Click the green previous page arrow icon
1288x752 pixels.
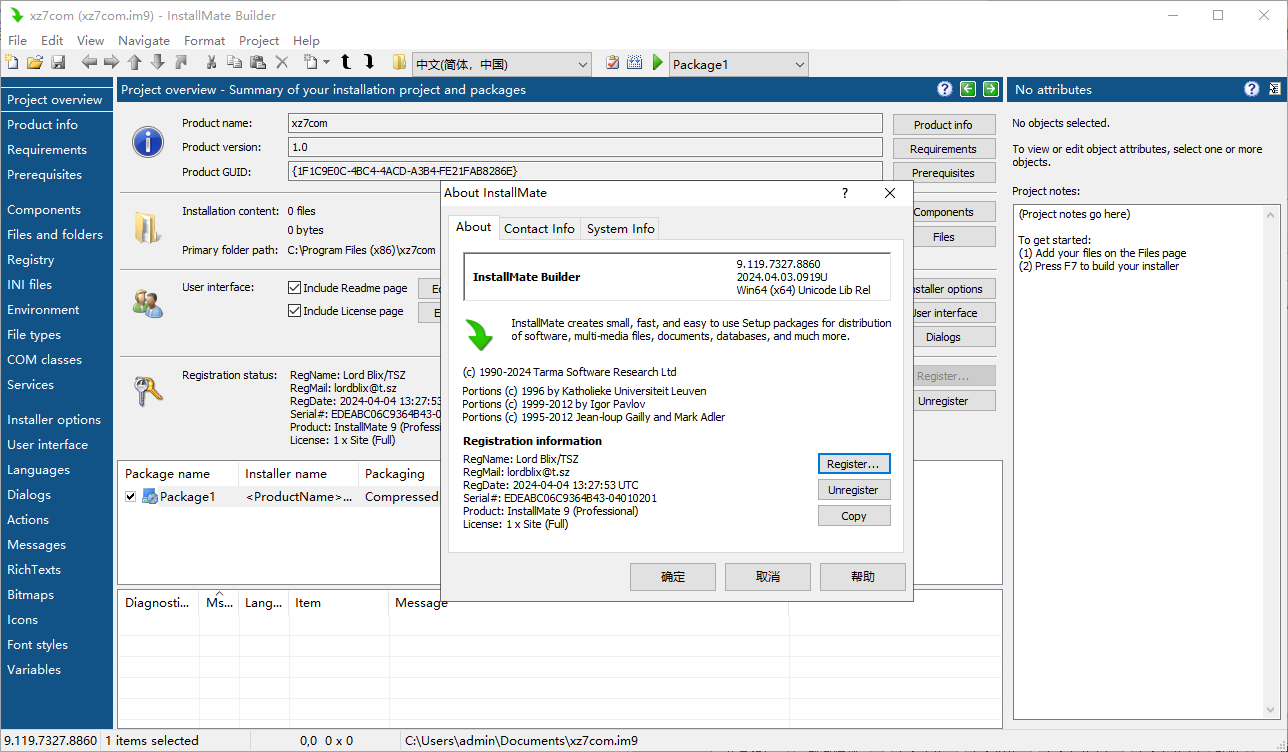point(968,89)
